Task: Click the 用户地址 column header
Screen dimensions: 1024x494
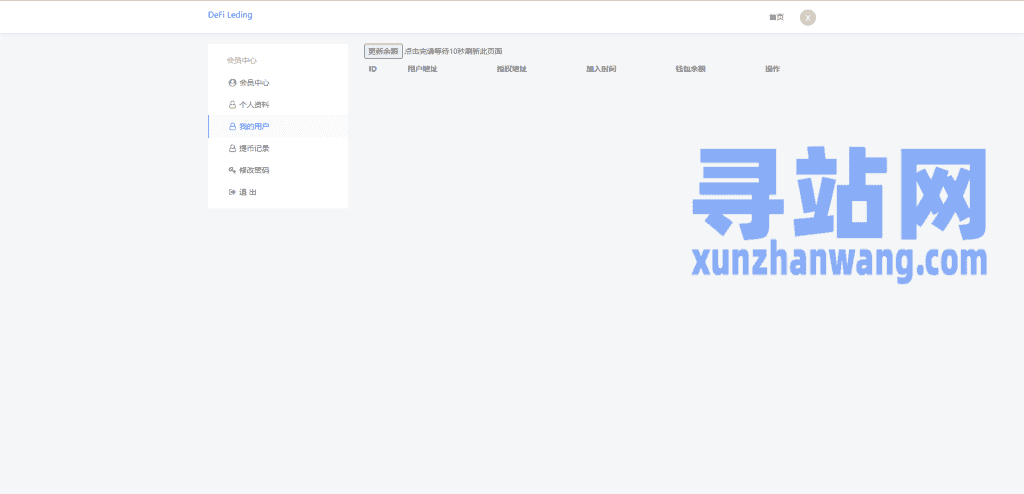Action: 423,69
